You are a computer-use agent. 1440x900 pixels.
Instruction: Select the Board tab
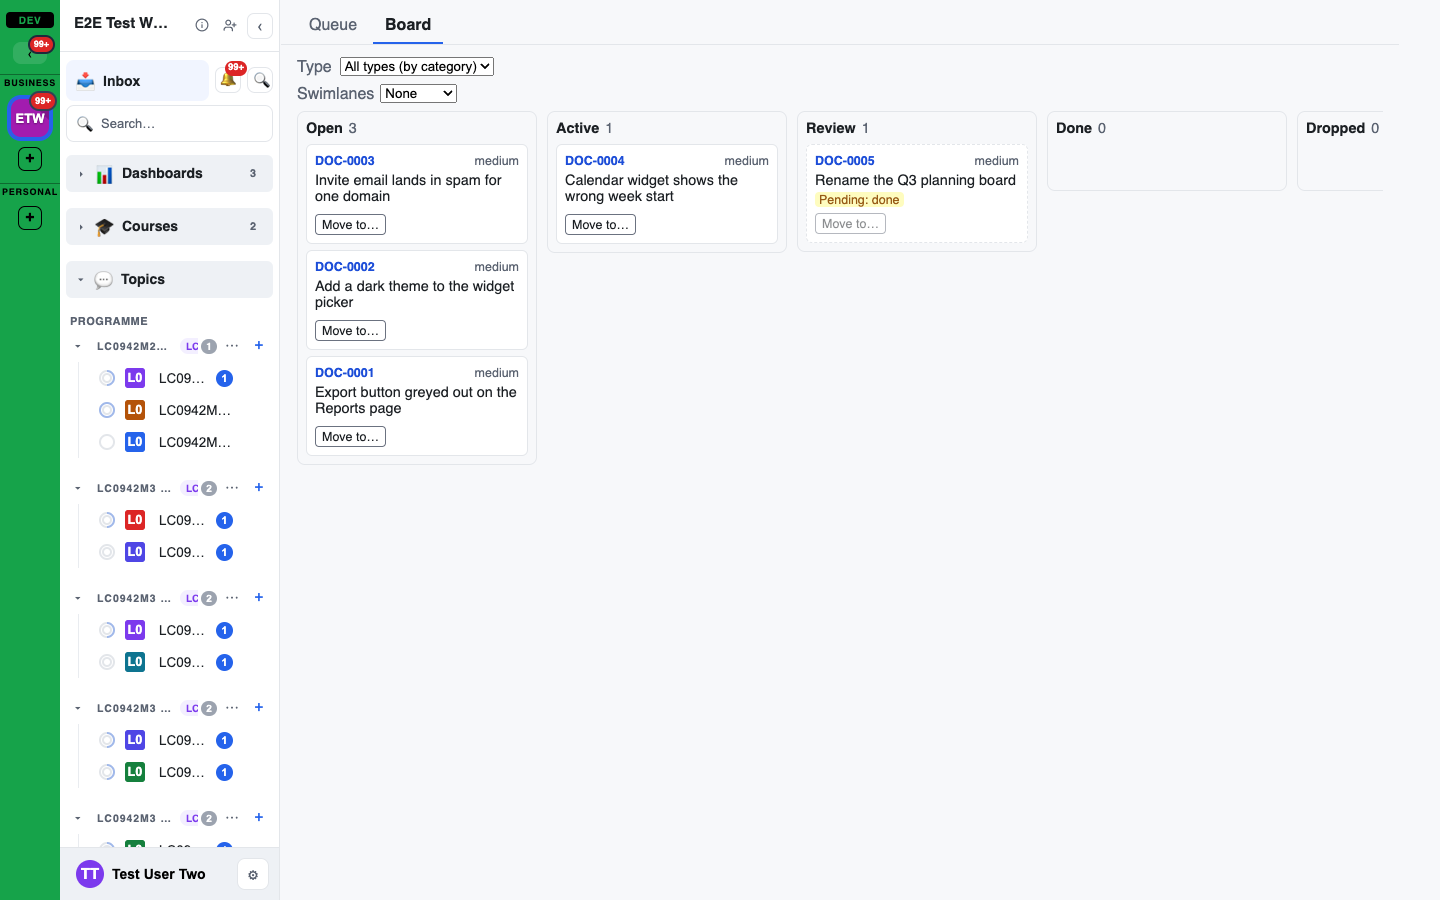click(408, 24)
